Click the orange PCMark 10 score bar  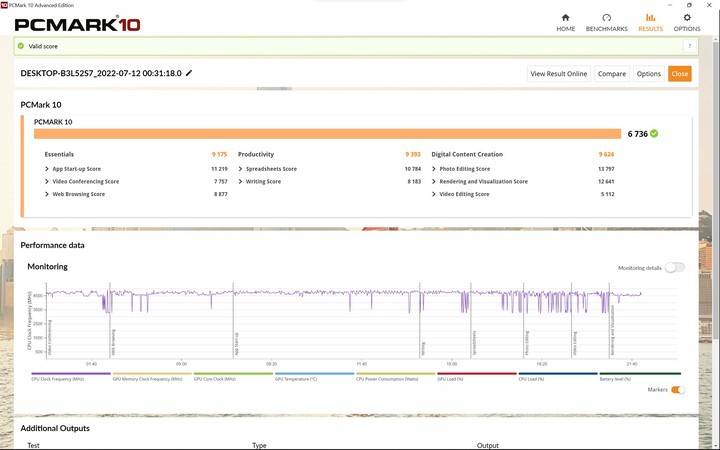[x=327, y=134]
